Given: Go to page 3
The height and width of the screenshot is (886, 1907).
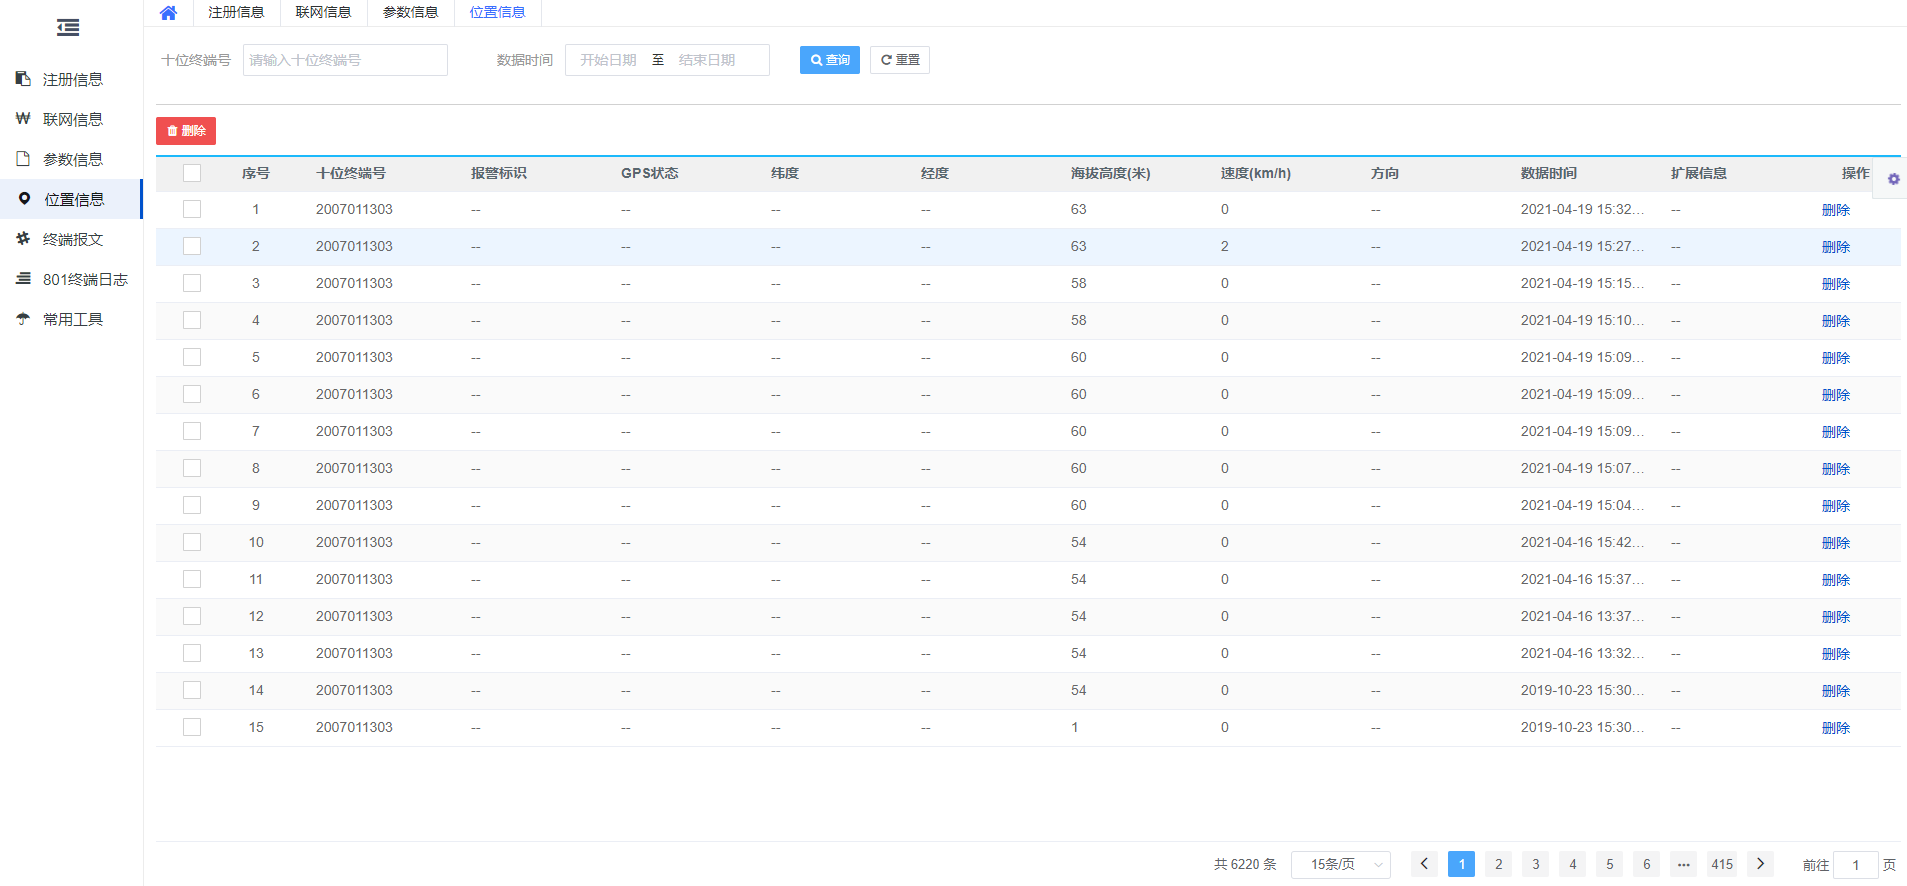Looking at the screenshot, I should tap(1535, 864).
